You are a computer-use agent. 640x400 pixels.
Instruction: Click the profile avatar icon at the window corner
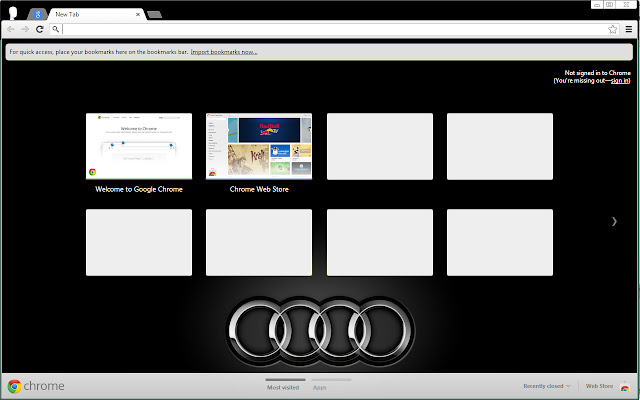point(13,13)
